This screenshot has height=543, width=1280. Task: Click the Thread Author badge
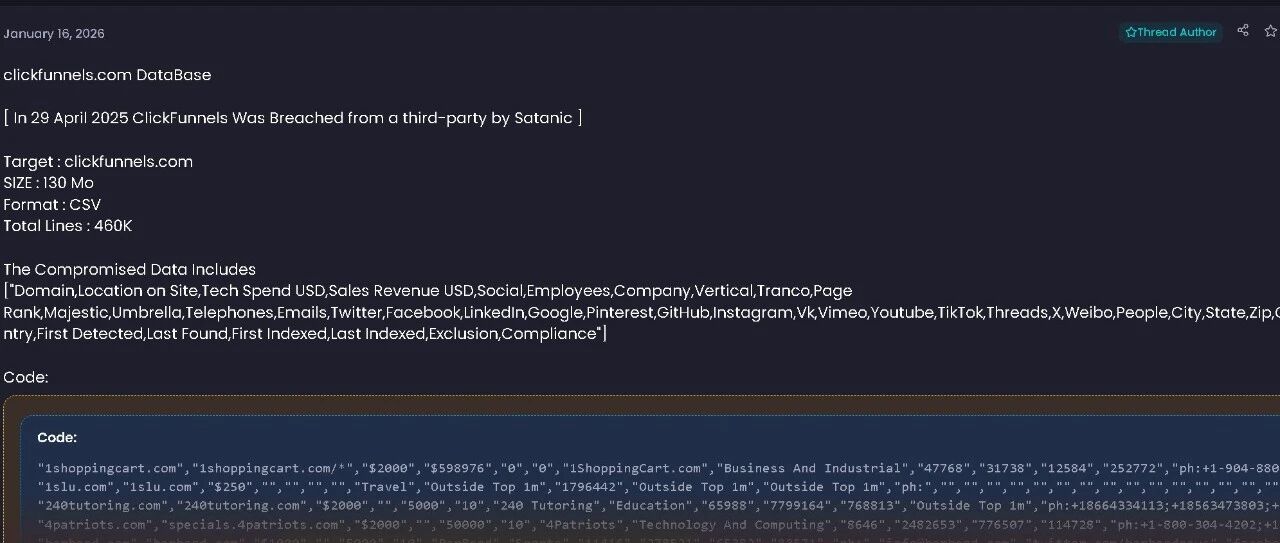click(x=1170, y=32)
